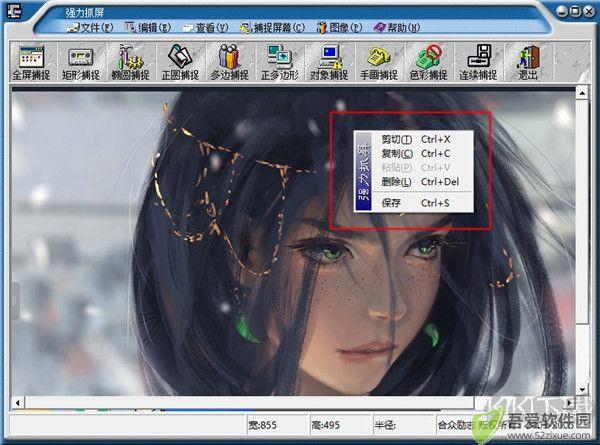Select the 对象捕捉 object capture tool
The height and width of the screenshot is (445, 600).
coord(329,62)
